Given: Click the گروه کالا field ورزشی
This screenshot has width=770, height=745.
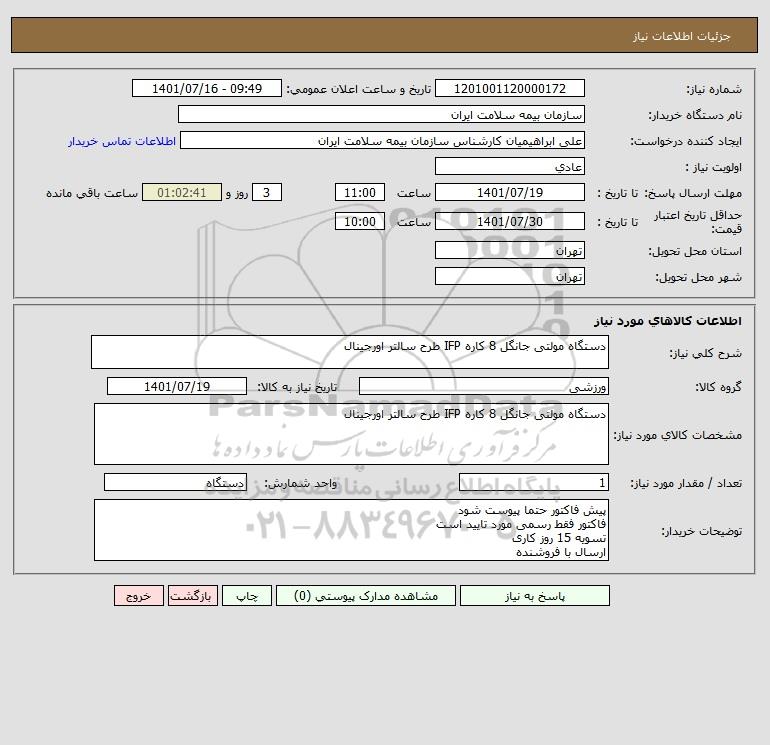Looking at the screenshot, I should (x=484, y=386).
